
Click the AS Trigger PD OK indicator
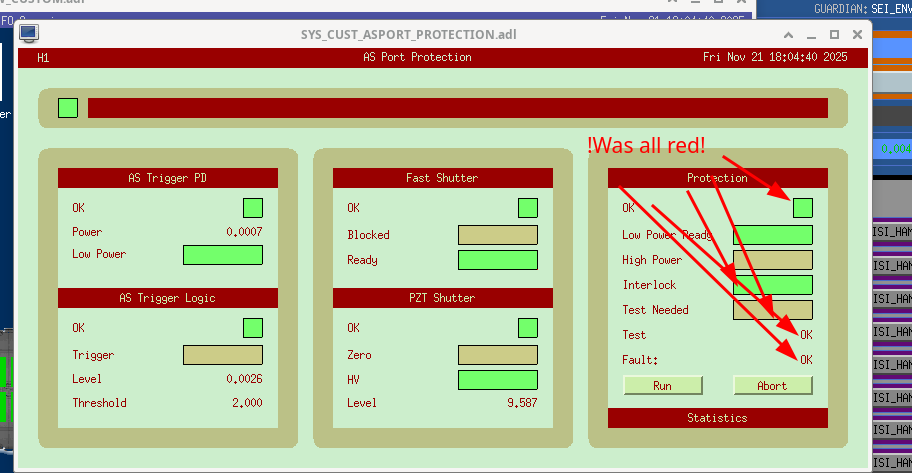pyautogui.click(x=253, y=208)
